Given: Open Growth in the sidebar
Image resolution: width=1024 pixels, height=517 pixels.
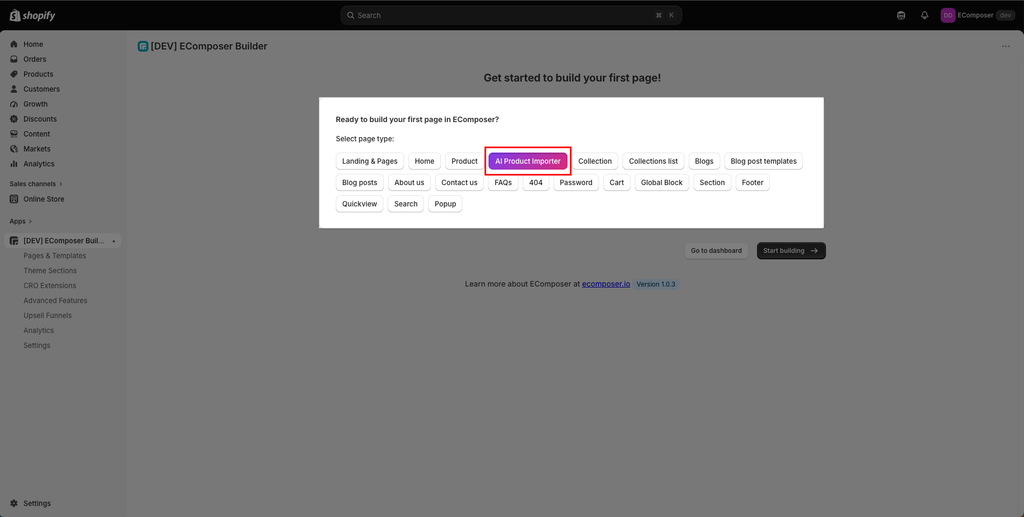Looking at the screenshot, I should 35,104.
